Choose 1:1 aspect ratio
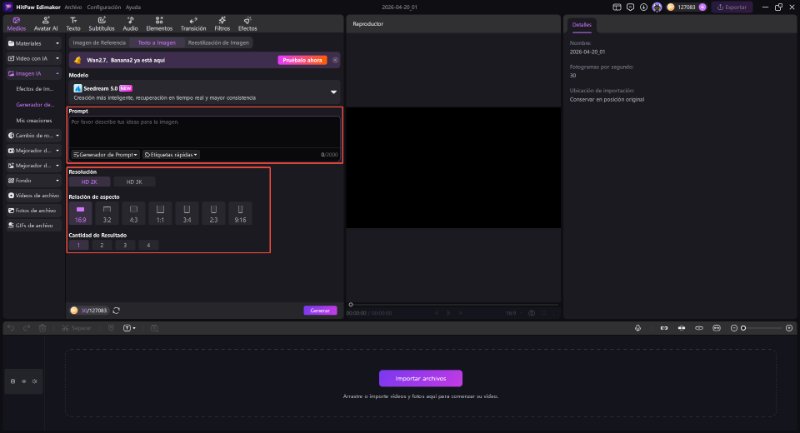This screenshot has height=433, width=800. pos(160,214)
